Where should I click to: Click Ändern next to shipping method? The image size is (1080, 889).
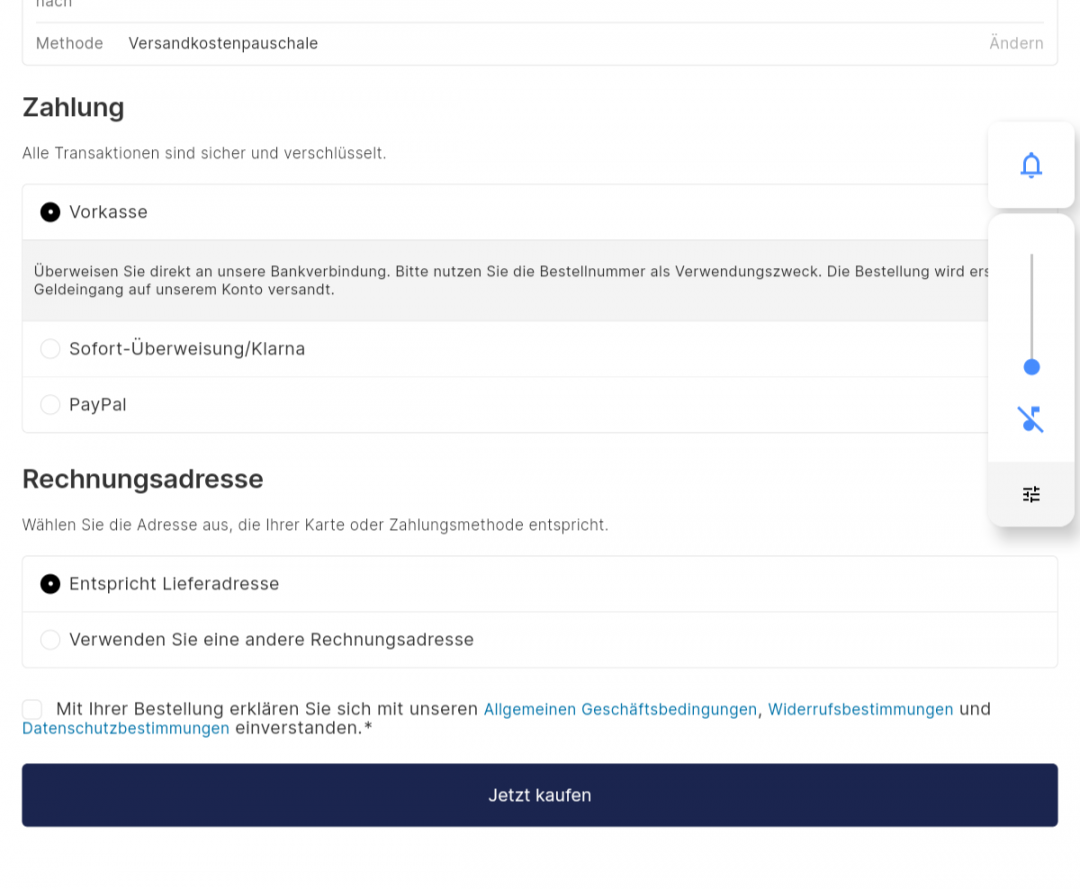tap(1016, 43)
